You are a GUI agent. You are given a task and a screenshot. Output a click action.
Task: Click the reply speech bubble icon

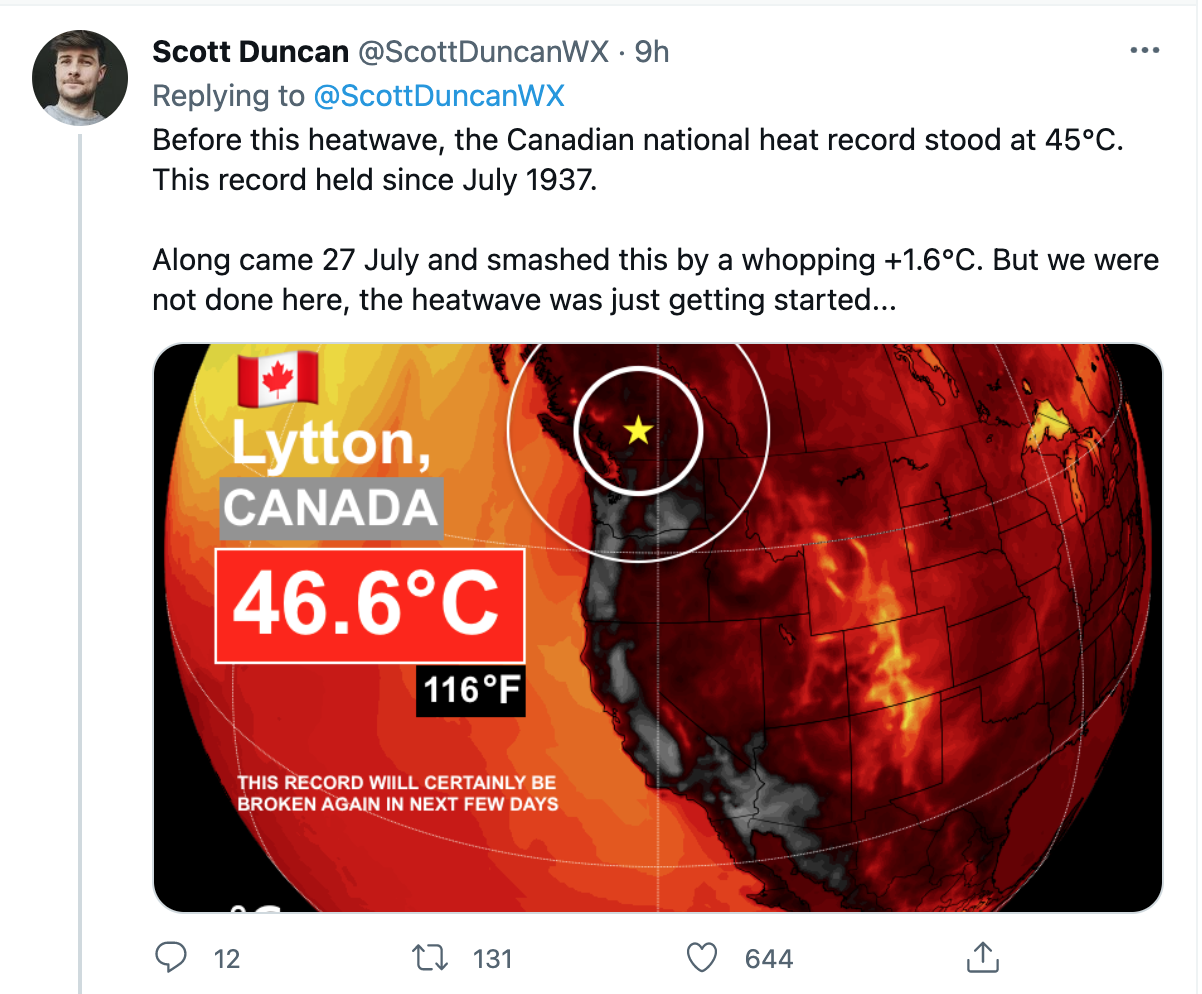(x=172, y=958)
